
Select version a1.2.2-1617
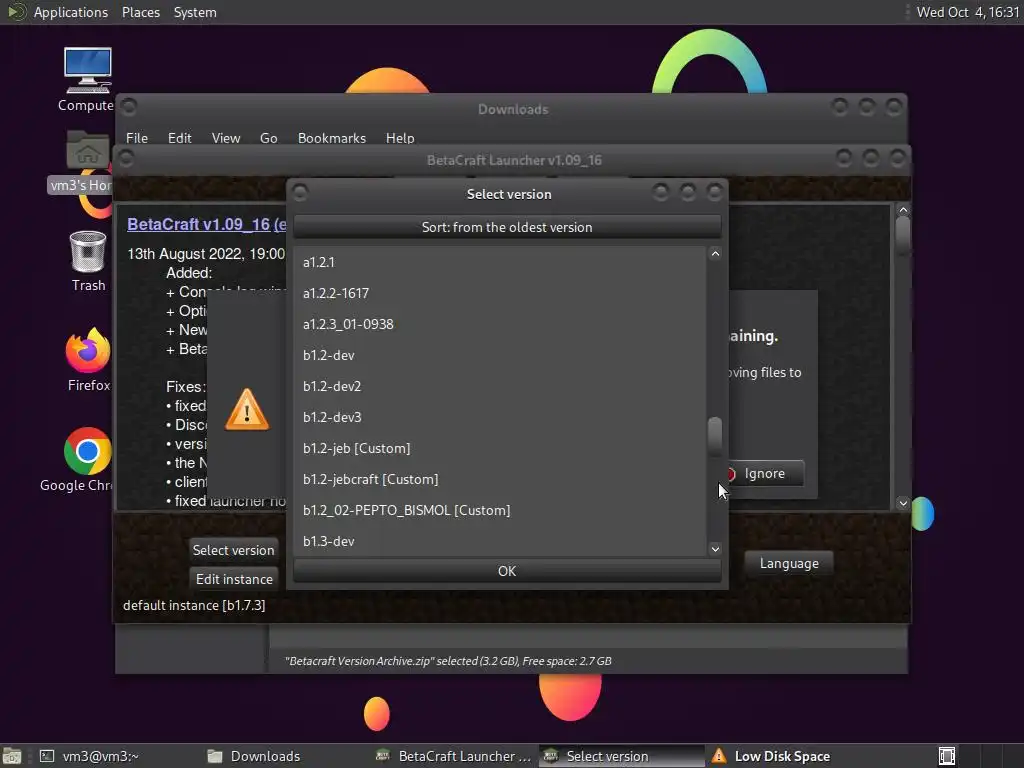[500, 293]
